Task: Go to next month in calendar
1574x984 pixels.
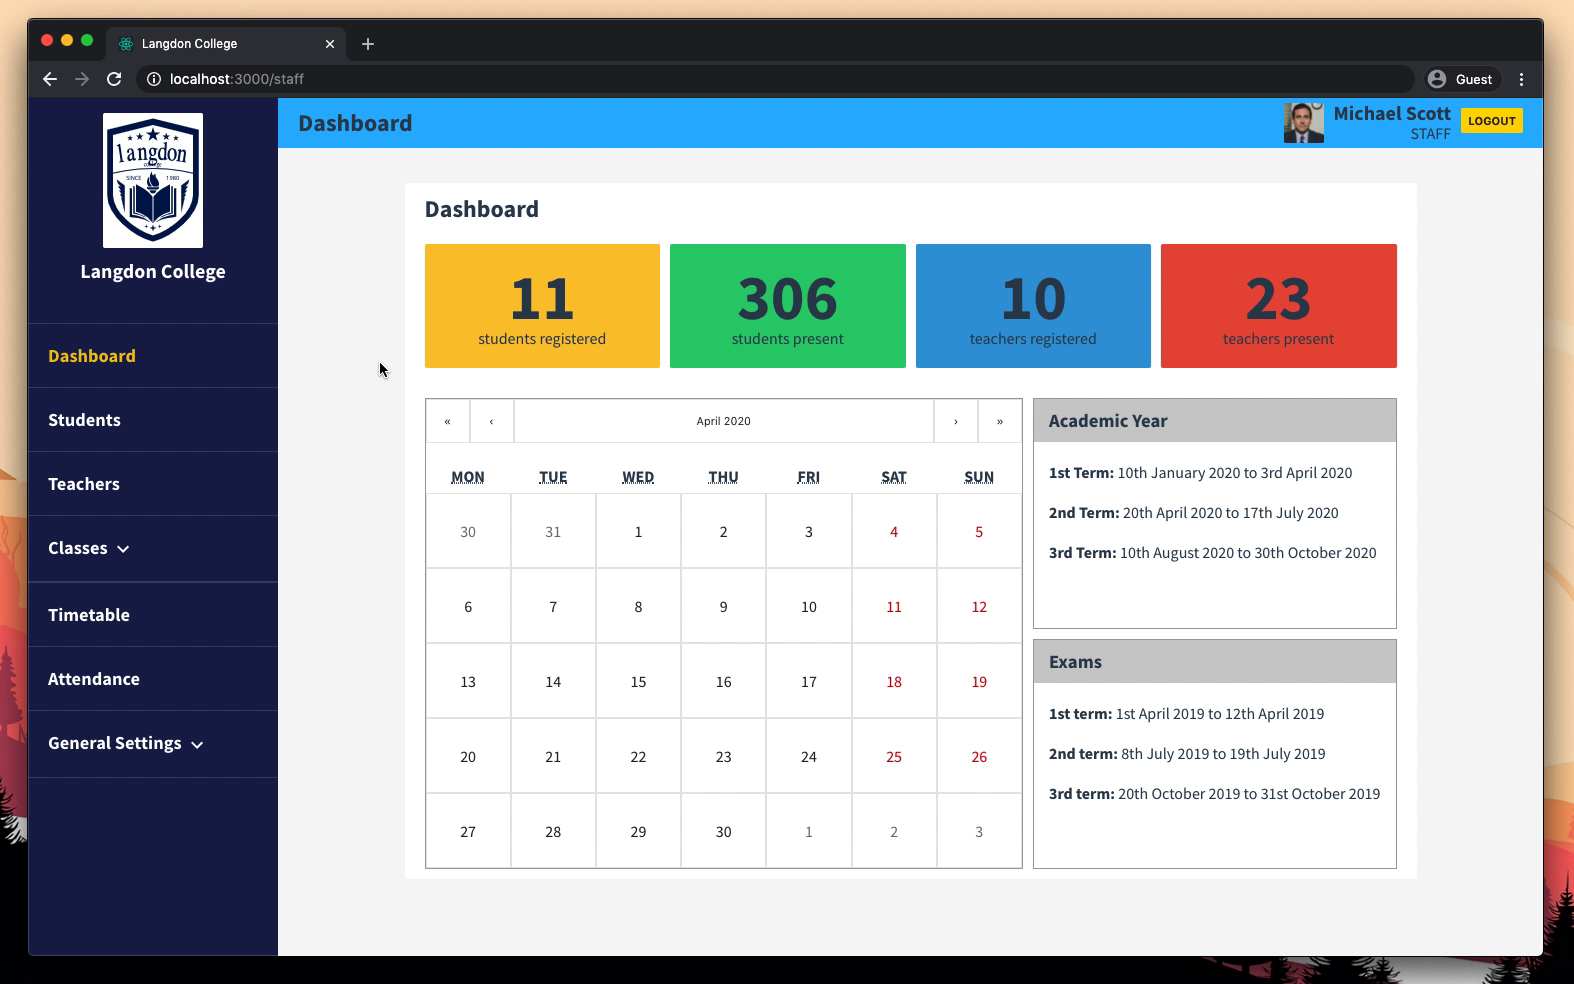Action: (x=955, y=421)
